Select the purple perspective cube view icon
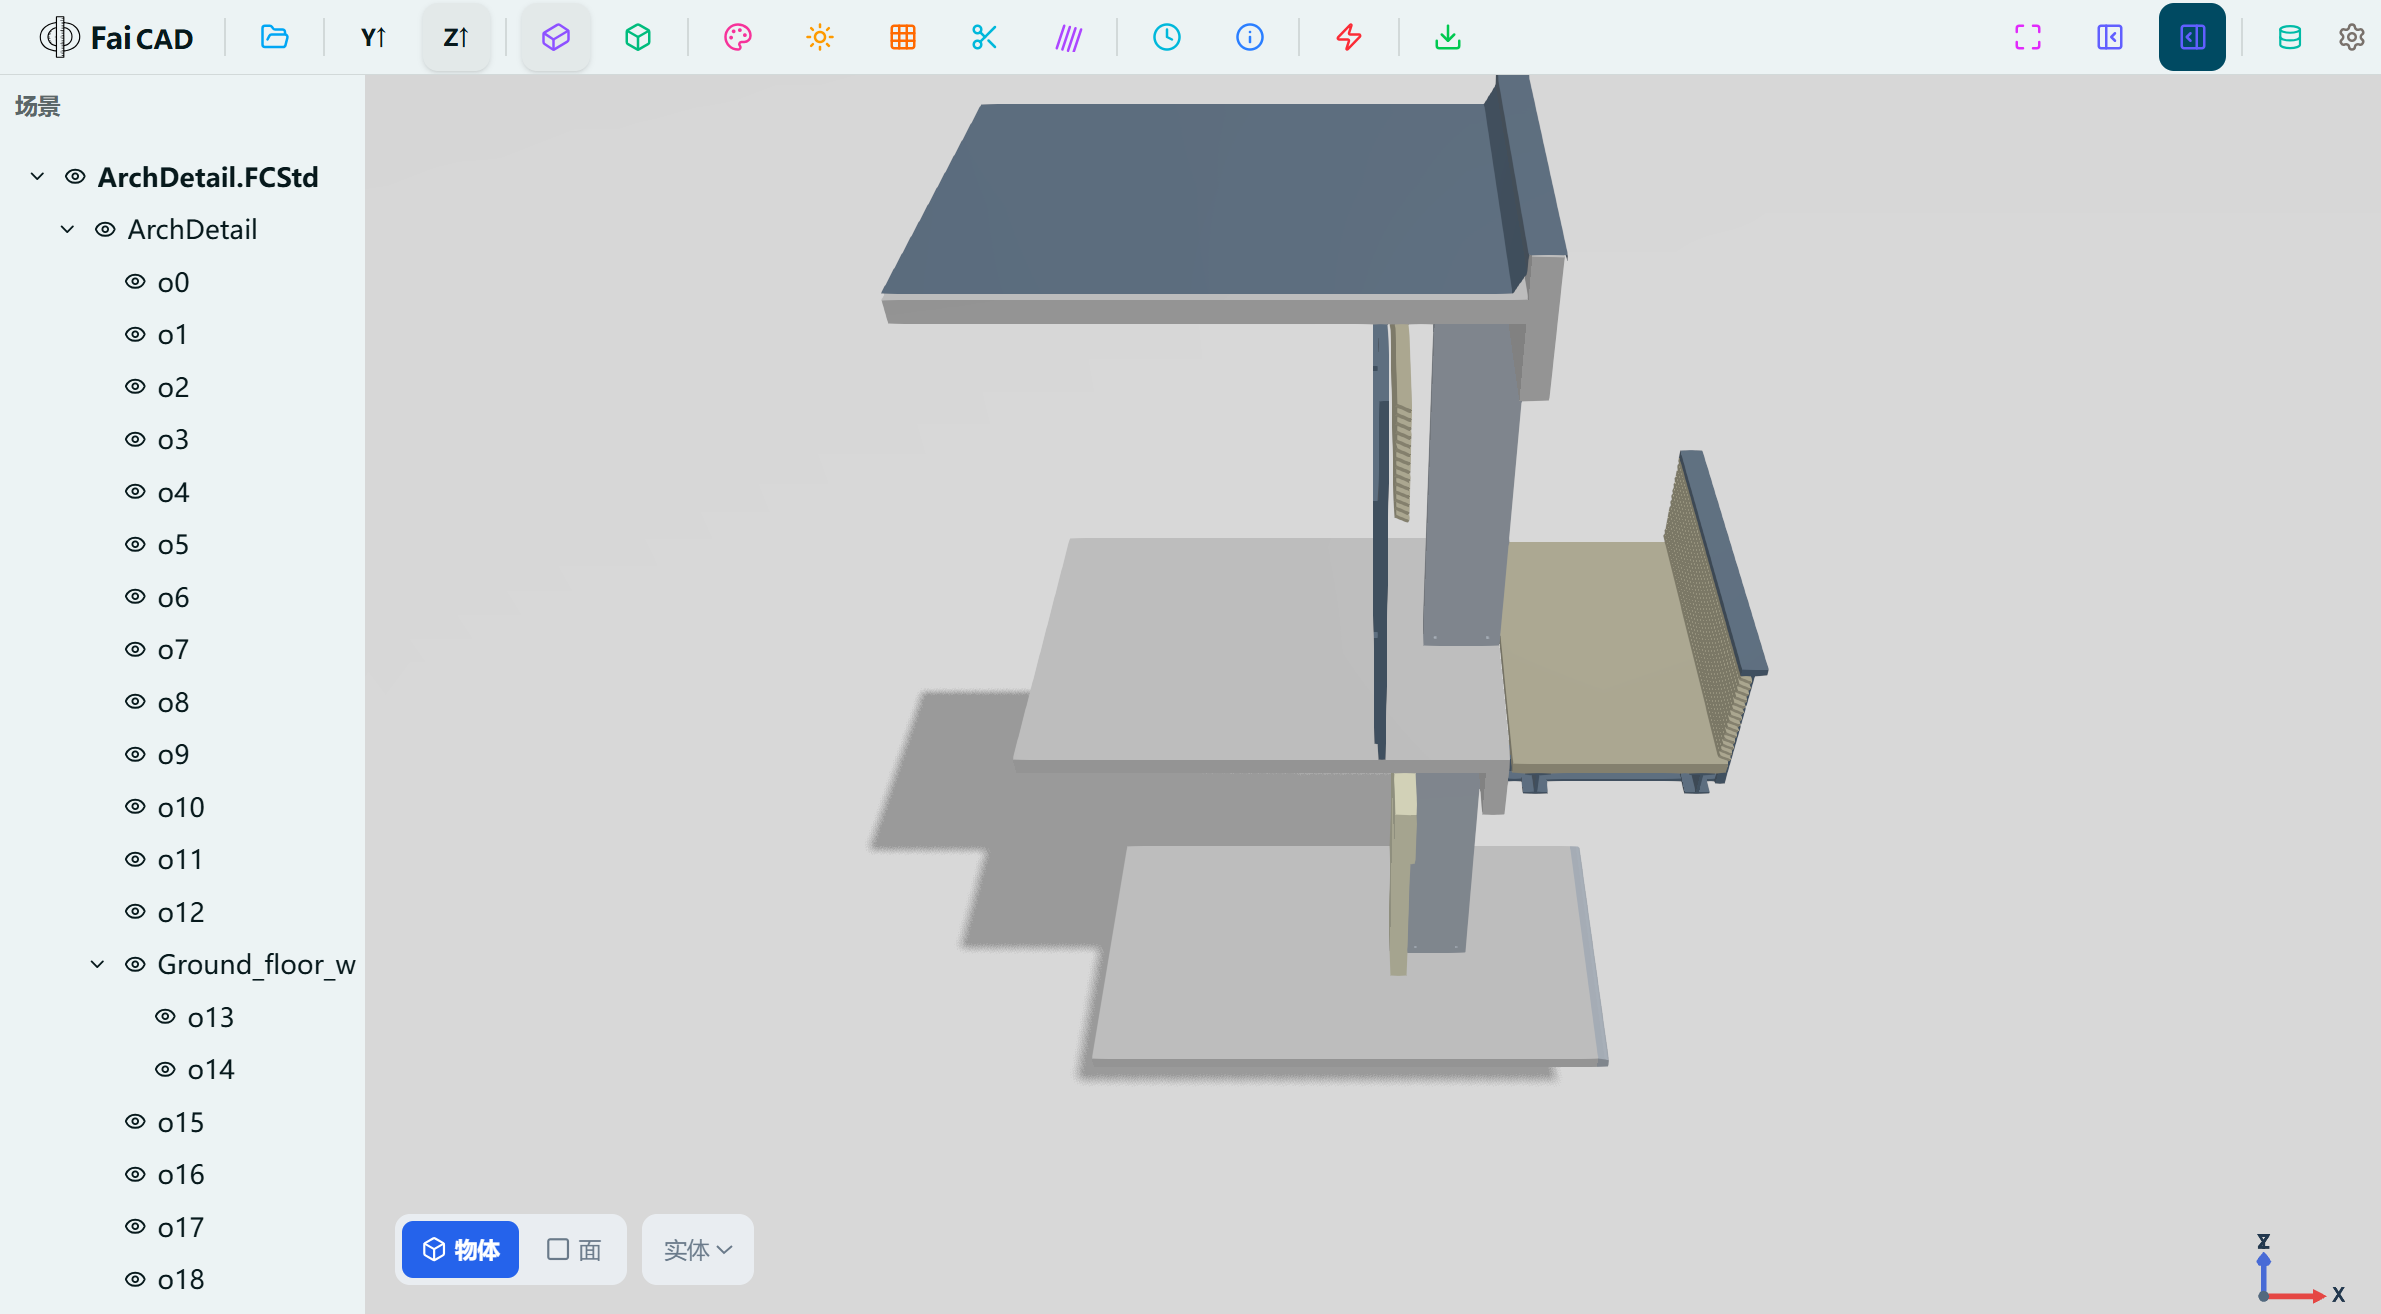2381x1314 pixels. [x=556, y=38]
